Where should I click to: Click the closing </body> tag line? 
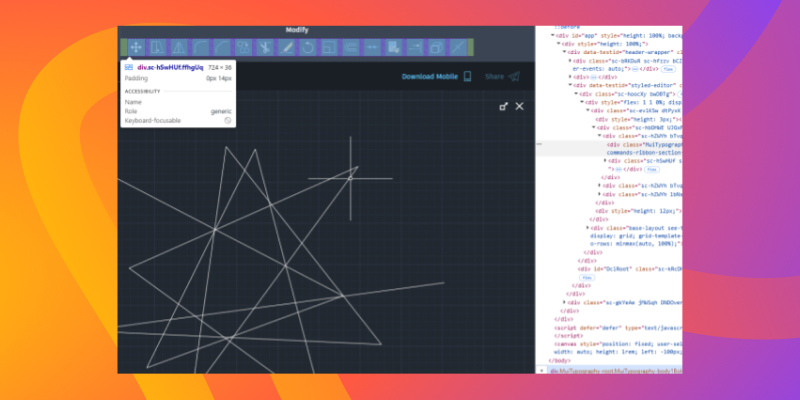point(560,361)
